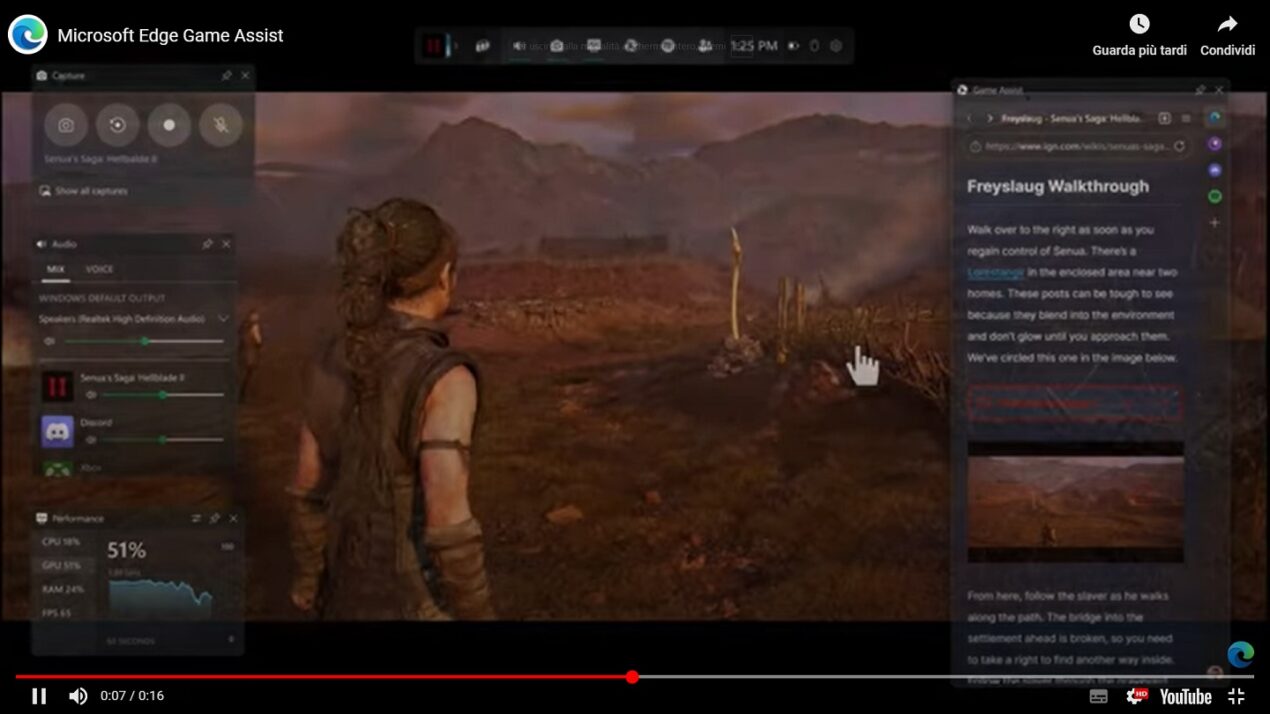This screenshot has height=714, width=1270.
Task: Open the Performance widget options icon
Action: pyautogui.click(x=196, y=518)
